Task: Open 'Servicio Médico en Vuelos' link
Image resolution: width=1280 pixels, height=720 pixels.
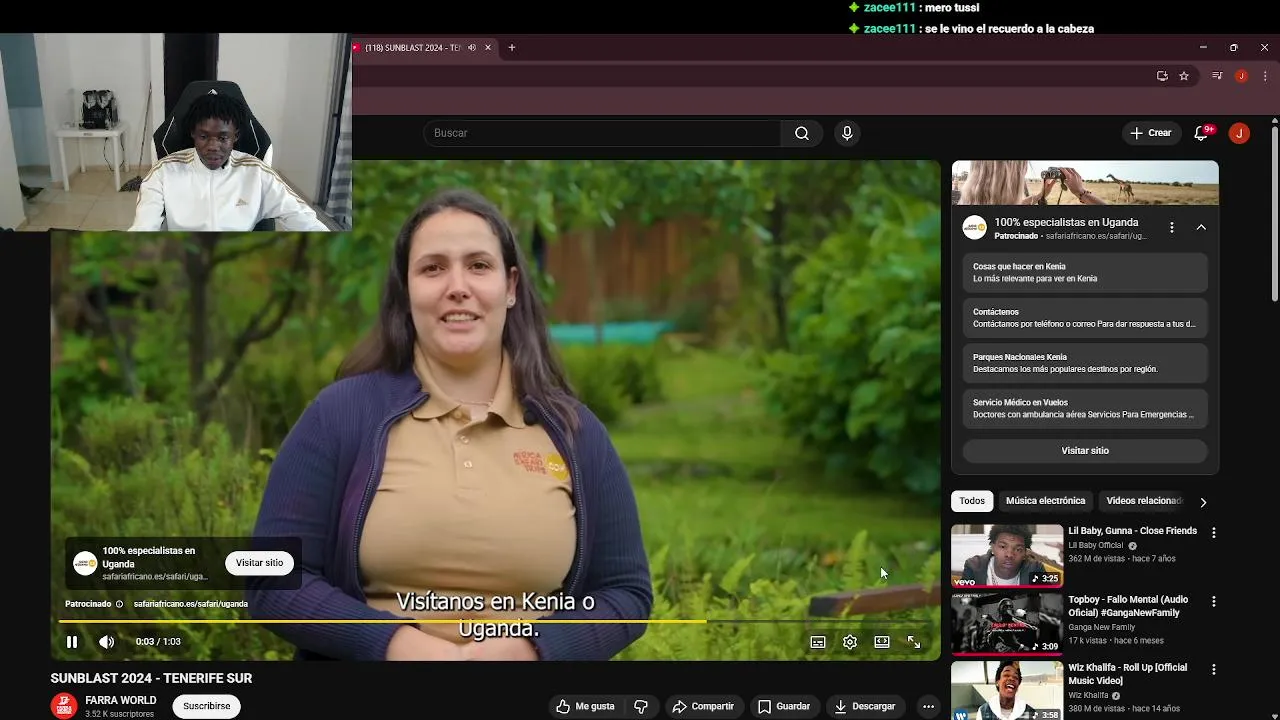Action: (x=1085, y=408)
